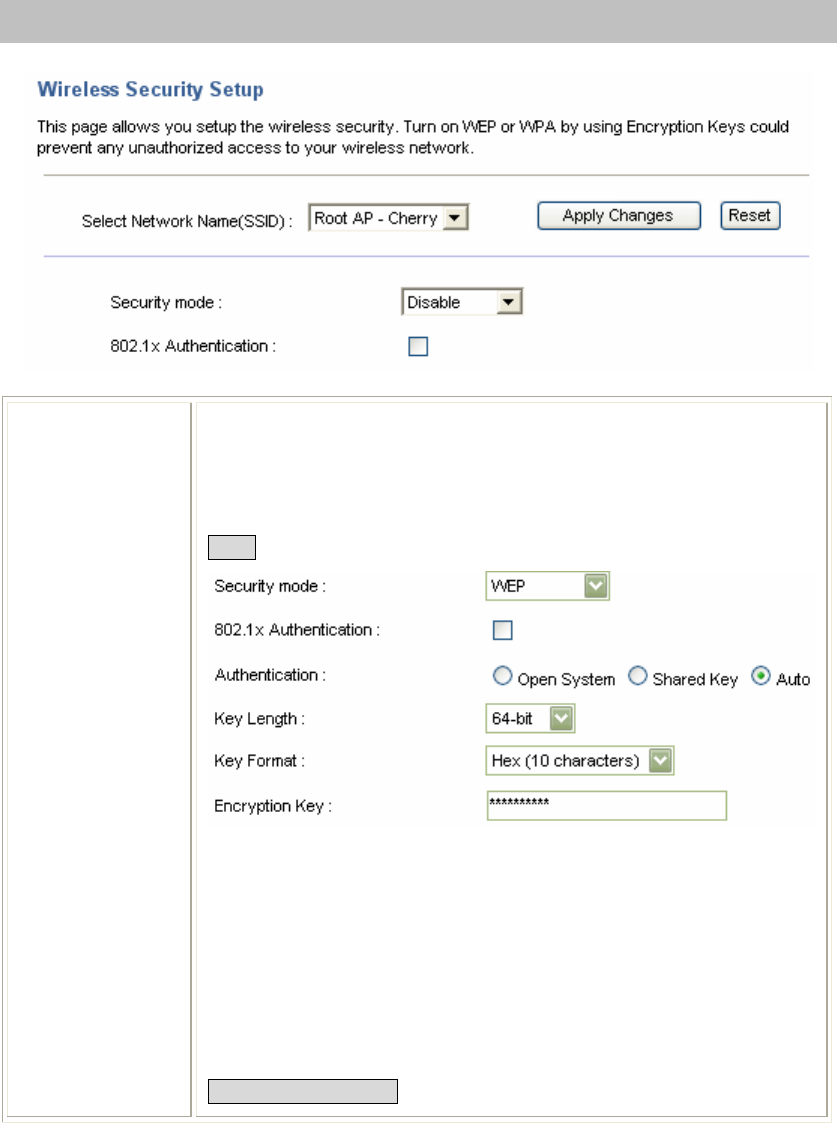837x1123 pixels.
Task: Open the Key Format Hex (10 characters) dropdown
Action: [580, 761]
